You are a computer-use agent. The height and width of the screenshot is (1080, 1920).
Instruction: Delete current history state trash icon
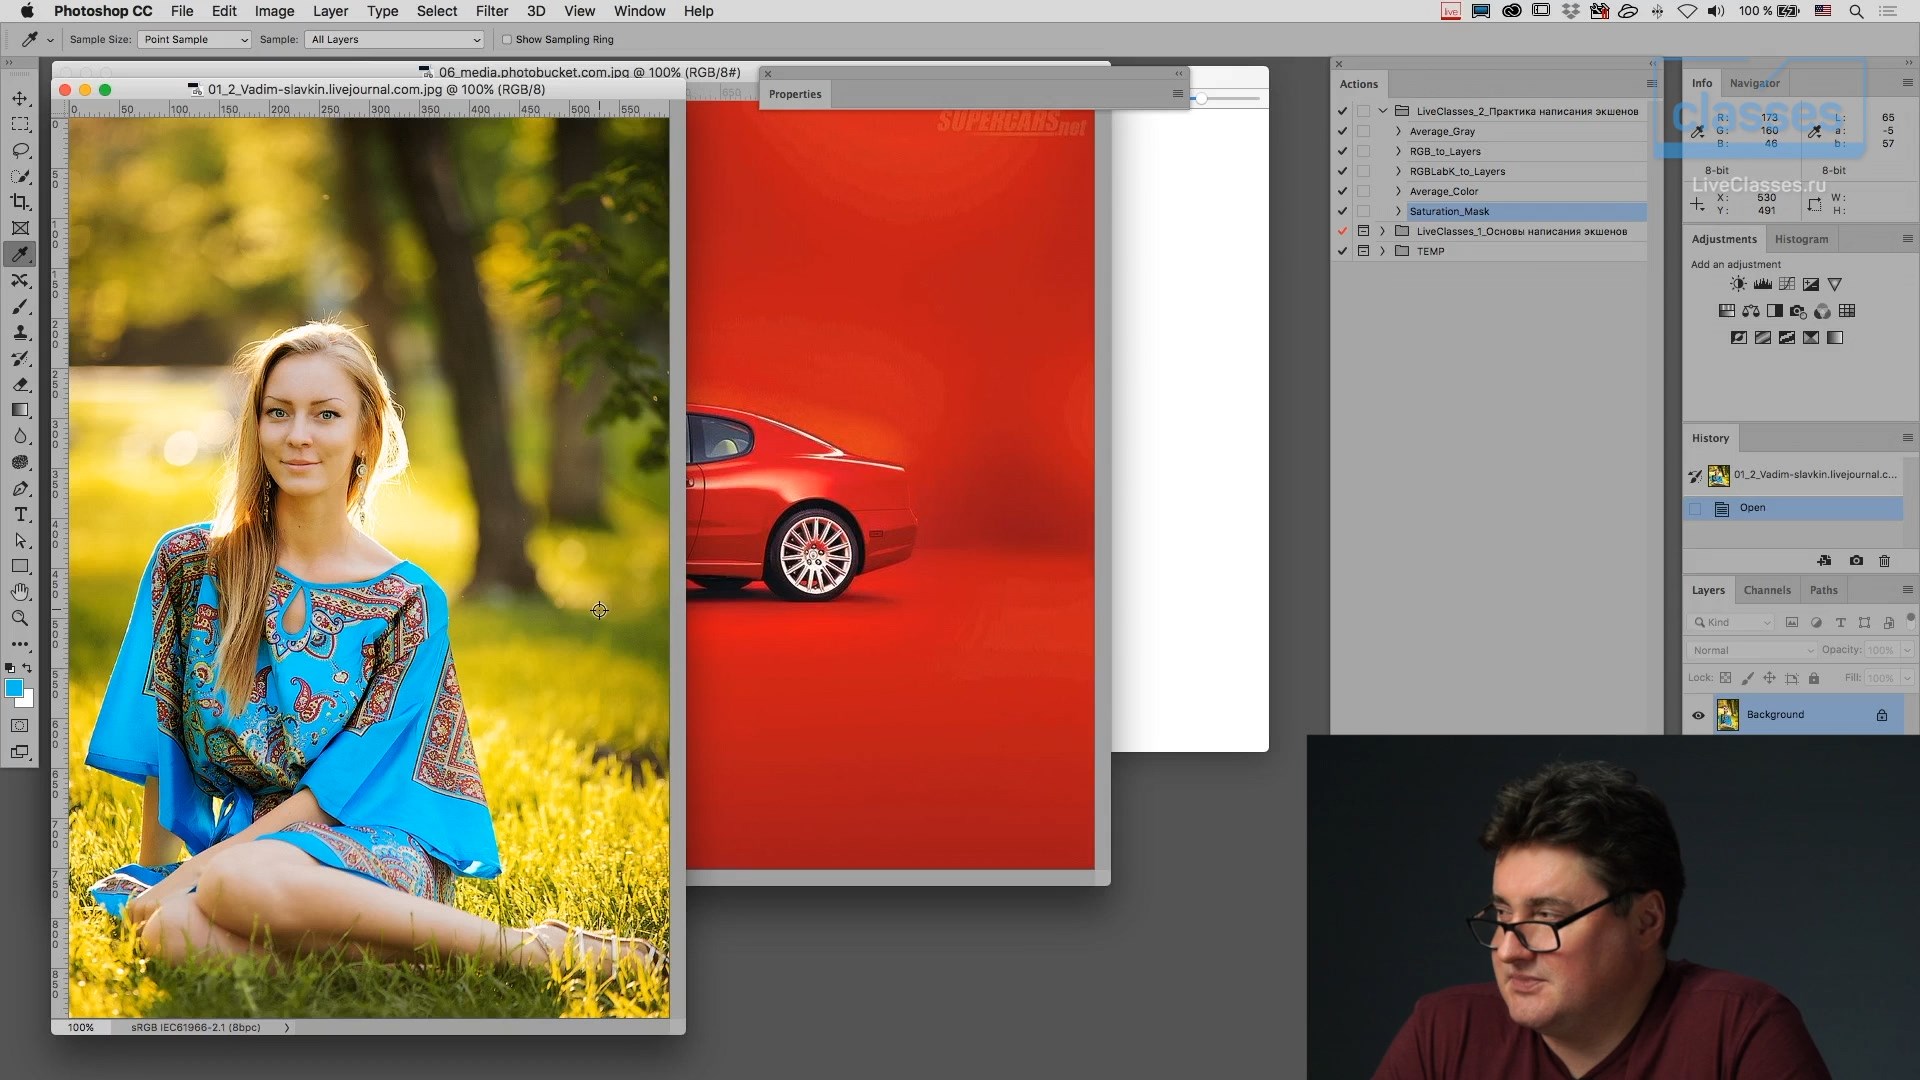tap(1884, 561)
